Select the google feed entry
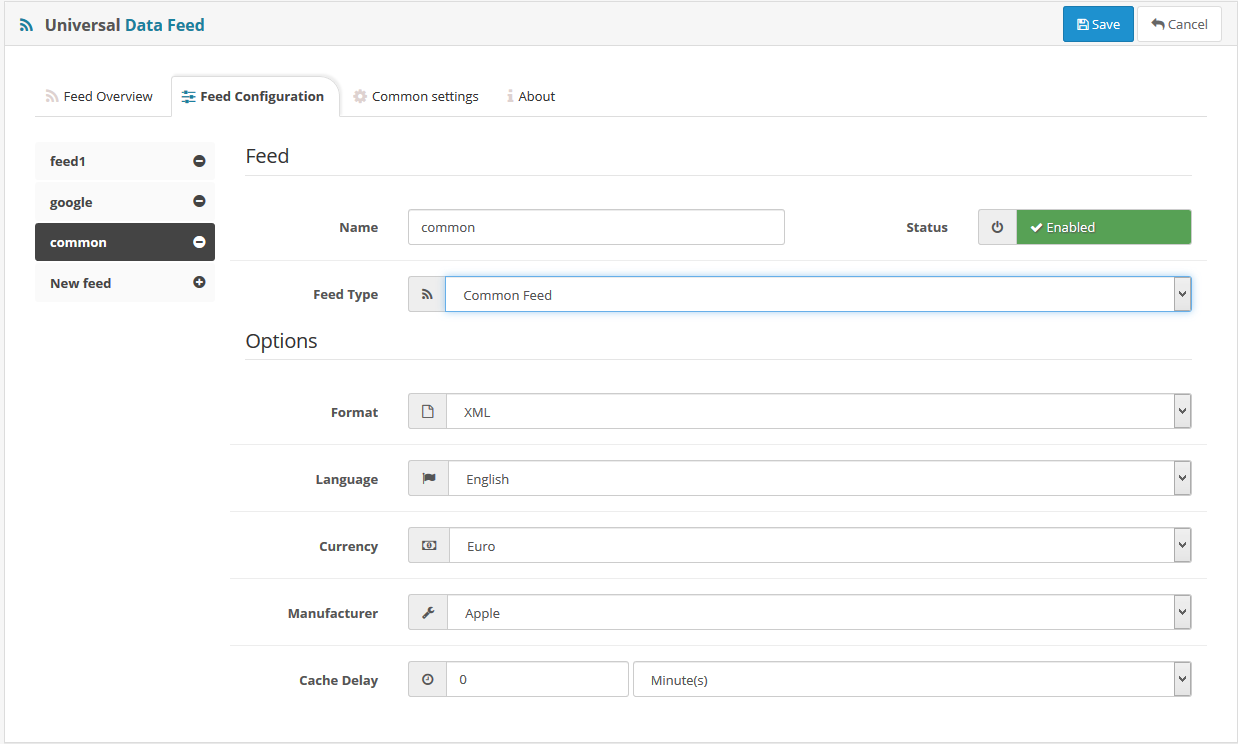The height and width of the screenshot is (744, 1238). (125, 201)
